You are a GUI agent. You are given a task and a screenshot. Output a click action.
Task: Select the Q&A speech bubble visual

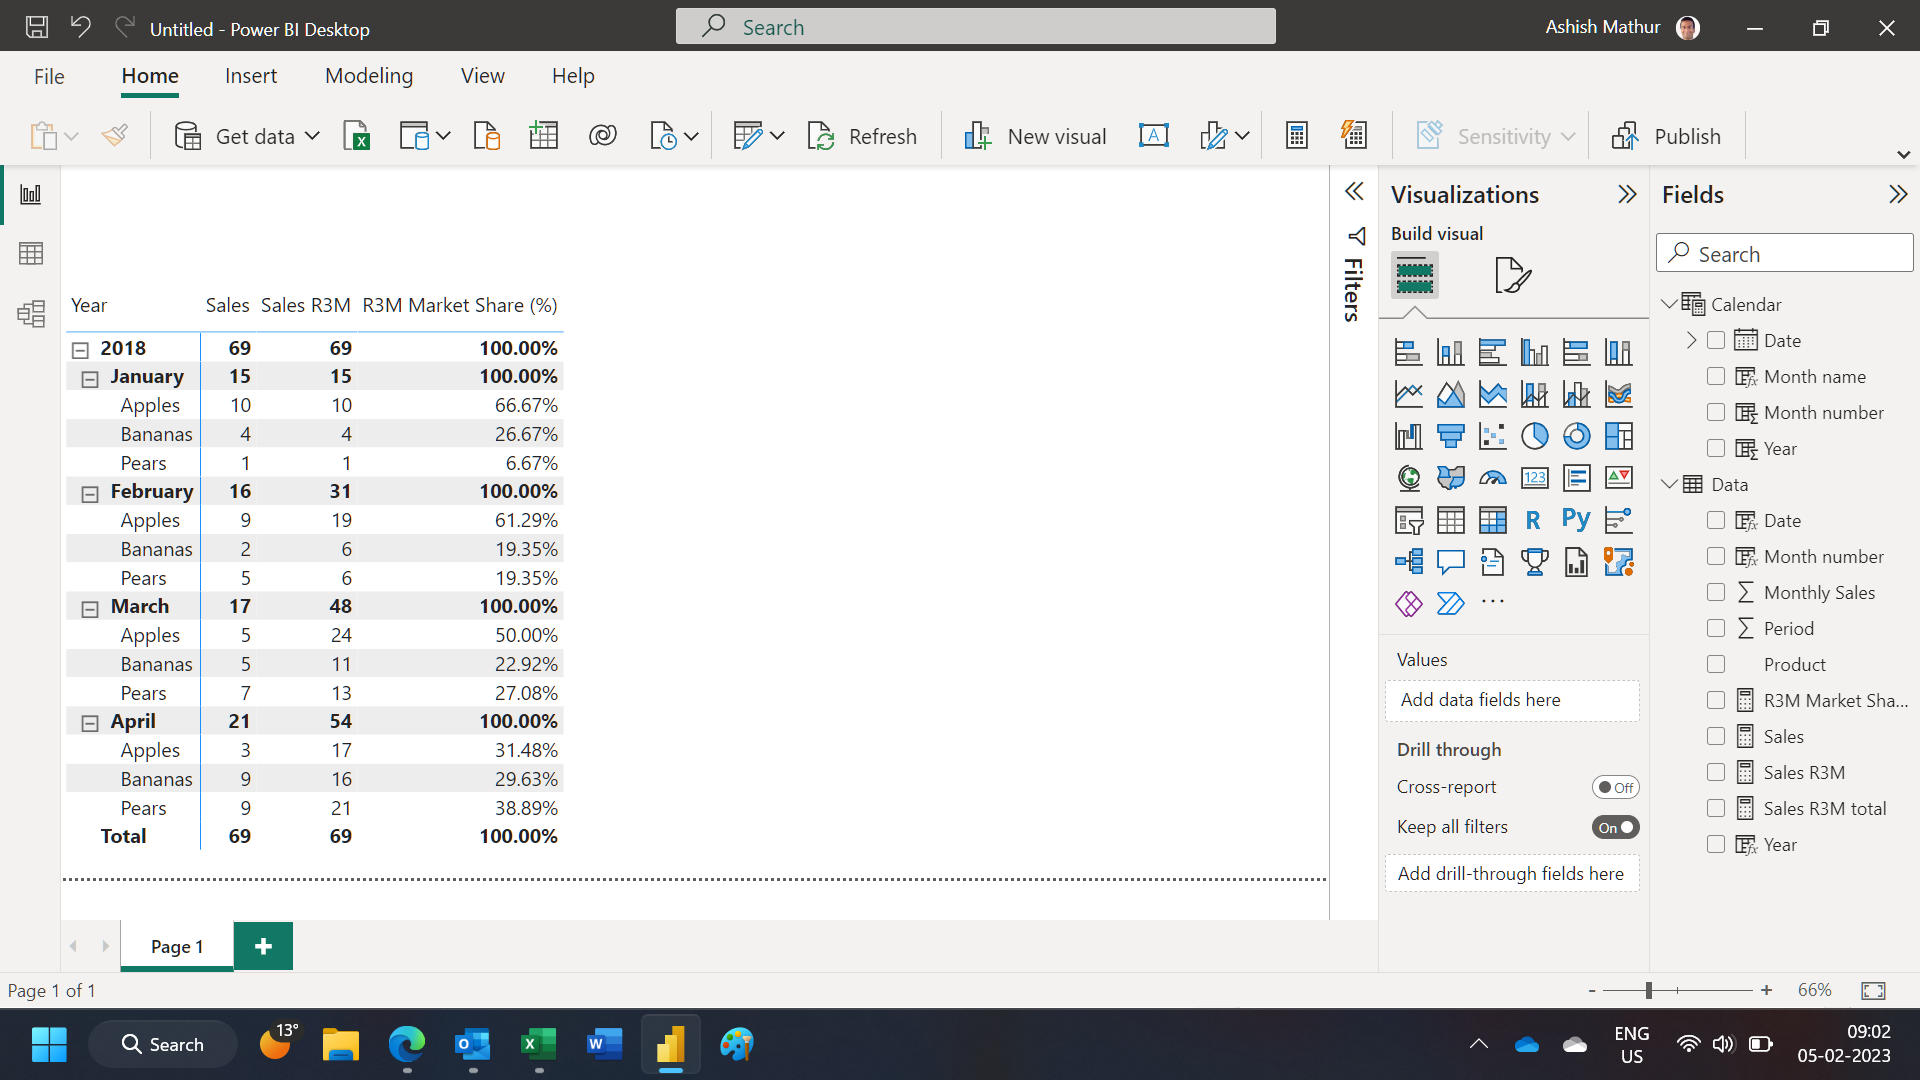[x=1450, y=562]
